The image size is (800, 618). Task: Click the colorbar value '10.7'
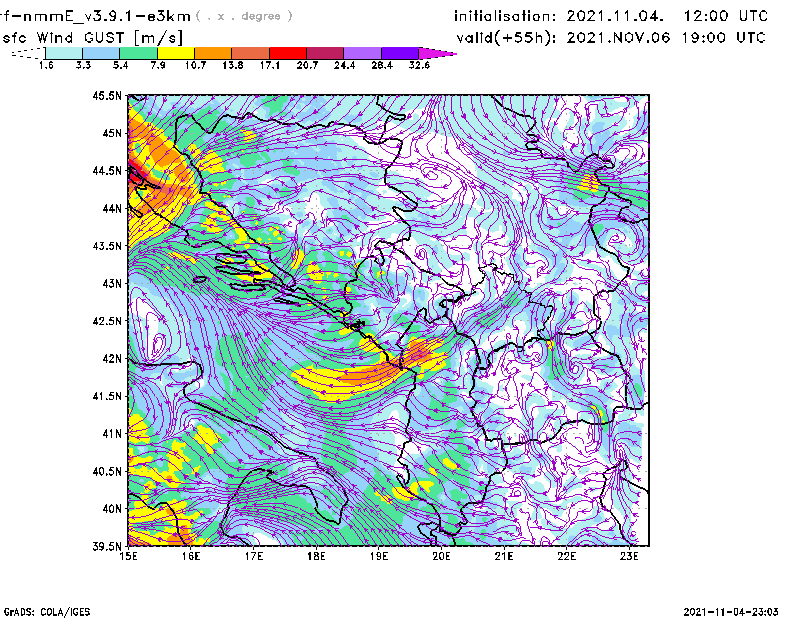pyautogui.click(x=195, y=65)
